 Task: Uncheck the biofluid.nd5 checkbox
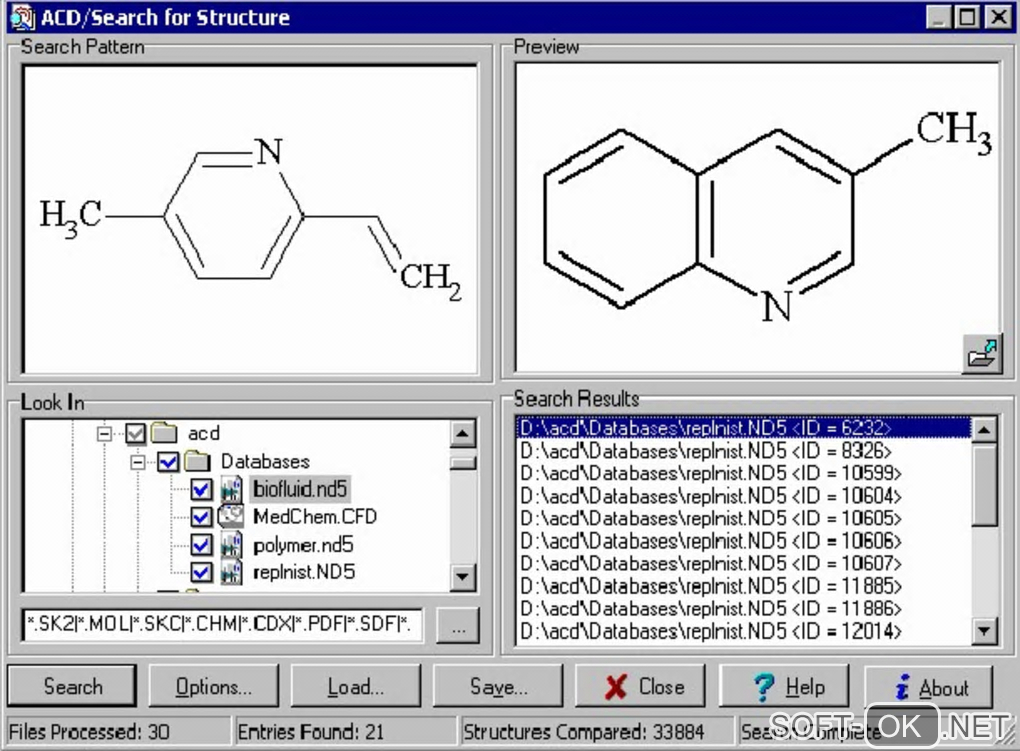point(201,489)
